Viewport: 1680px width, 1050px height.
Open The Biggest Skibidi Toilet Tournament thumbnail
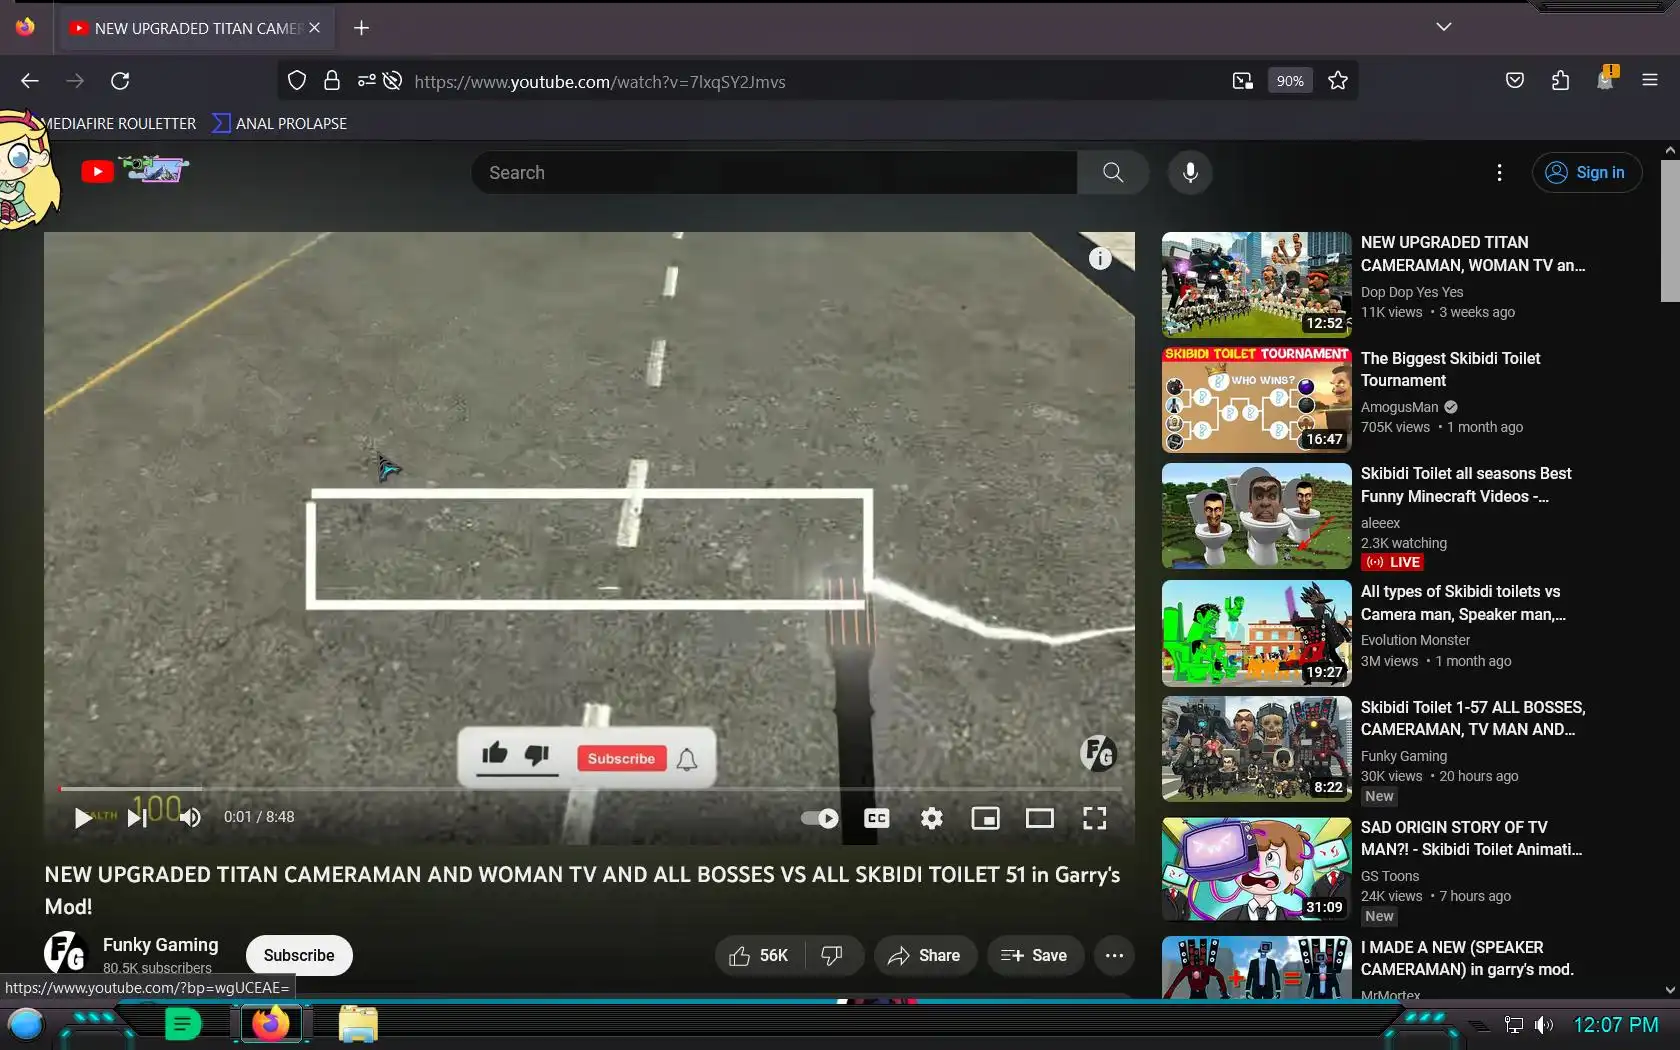[x=1256, y=400]
